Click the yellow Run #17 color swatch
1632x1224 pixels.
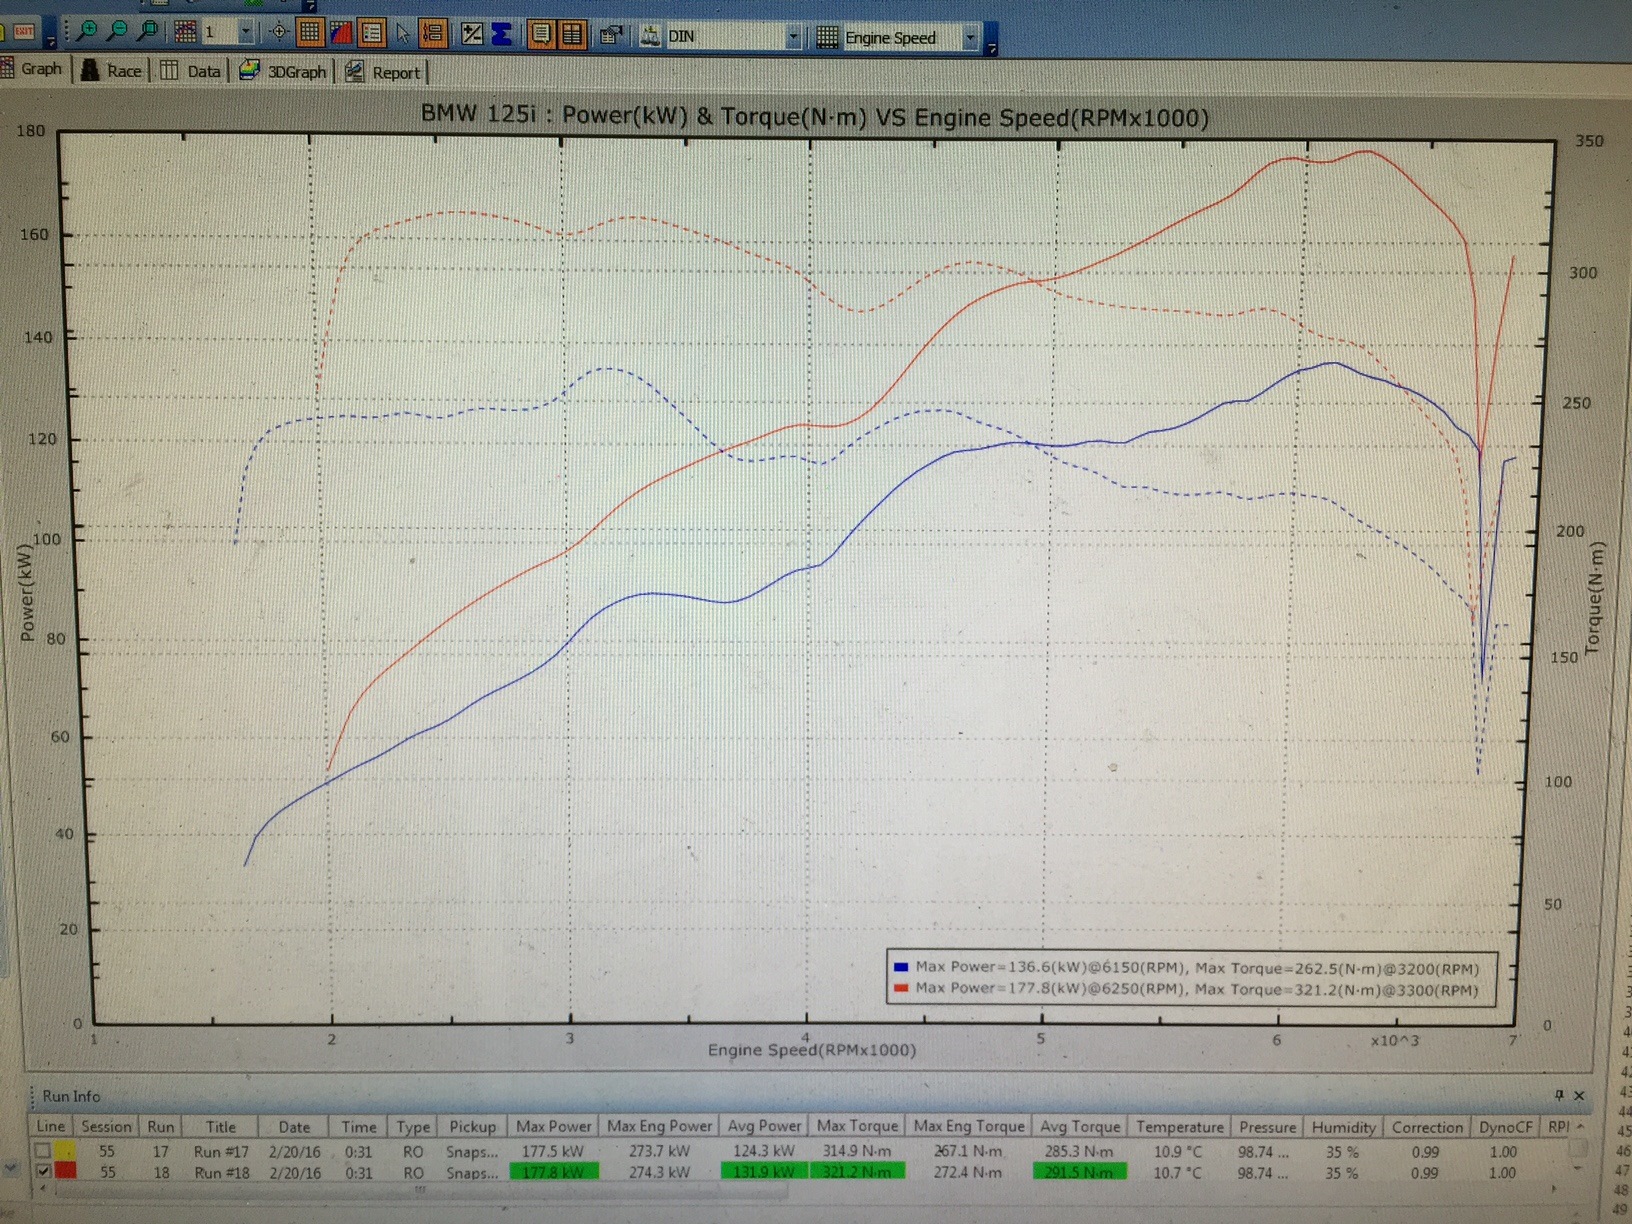point(66,1151)
